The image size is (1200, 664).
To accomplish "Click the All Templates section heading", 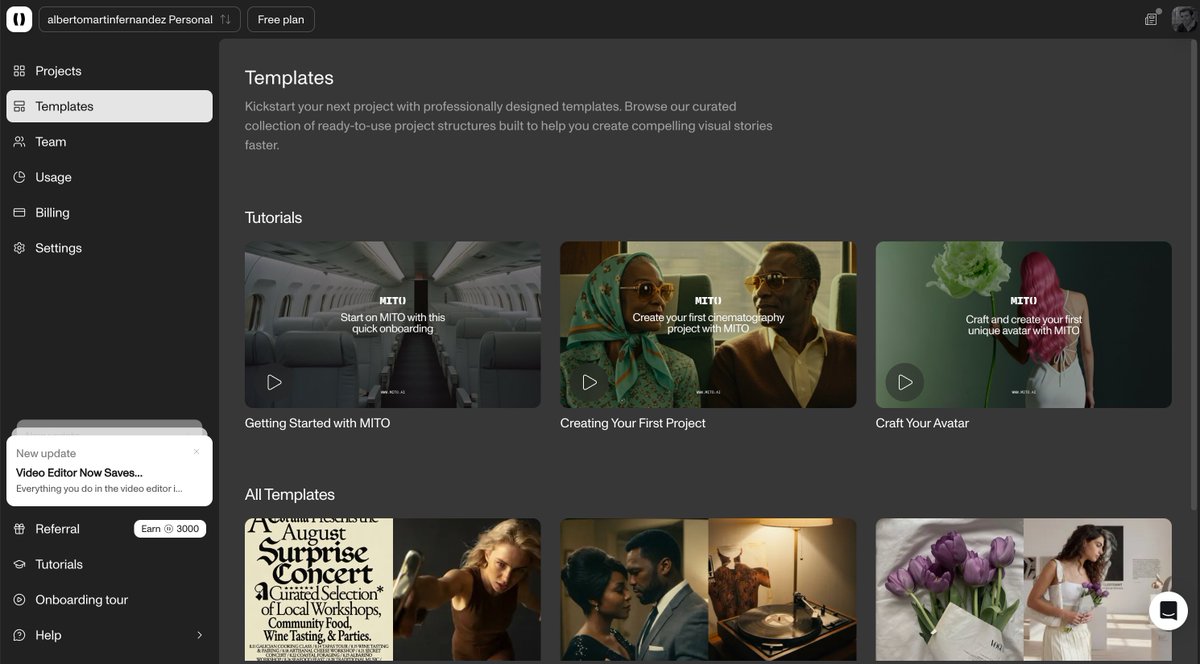I will click(290, 494).
